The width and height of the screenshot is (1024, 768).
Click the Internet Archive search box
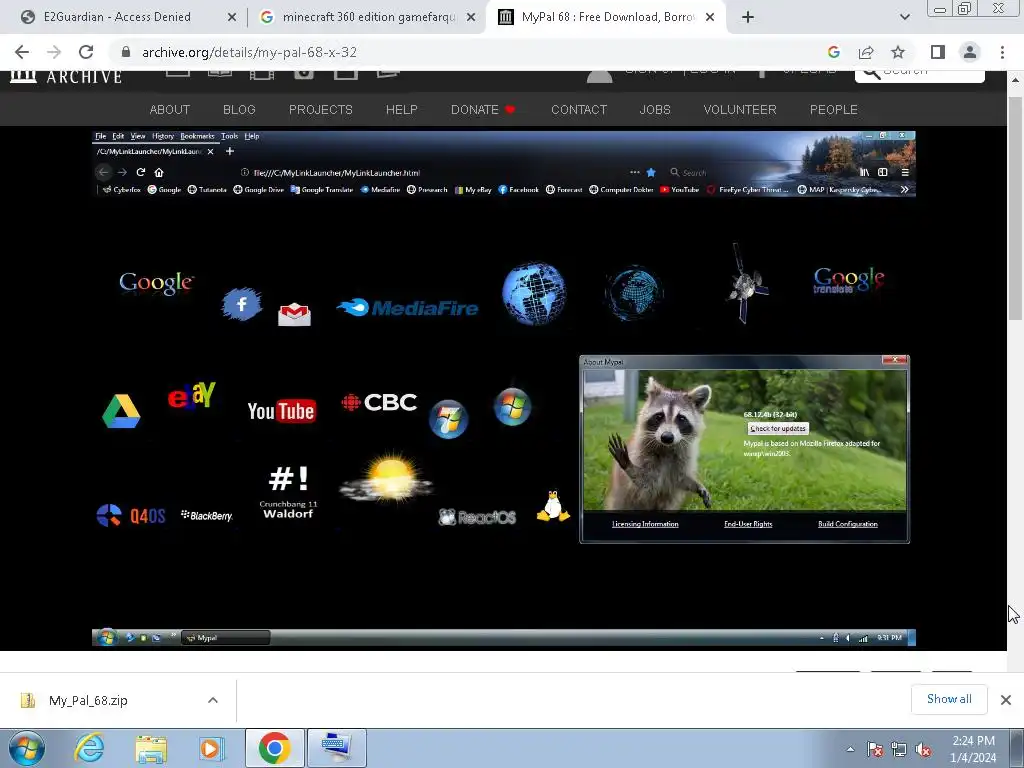coord(920,73)
